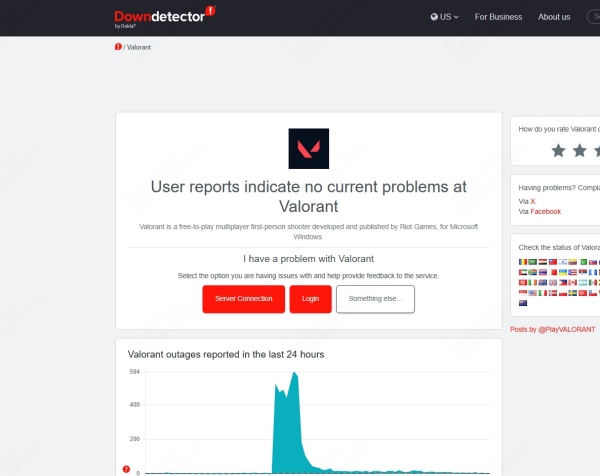Select the Colombia flag
This screenshot has height=476, width=600.
click(572, 262)
